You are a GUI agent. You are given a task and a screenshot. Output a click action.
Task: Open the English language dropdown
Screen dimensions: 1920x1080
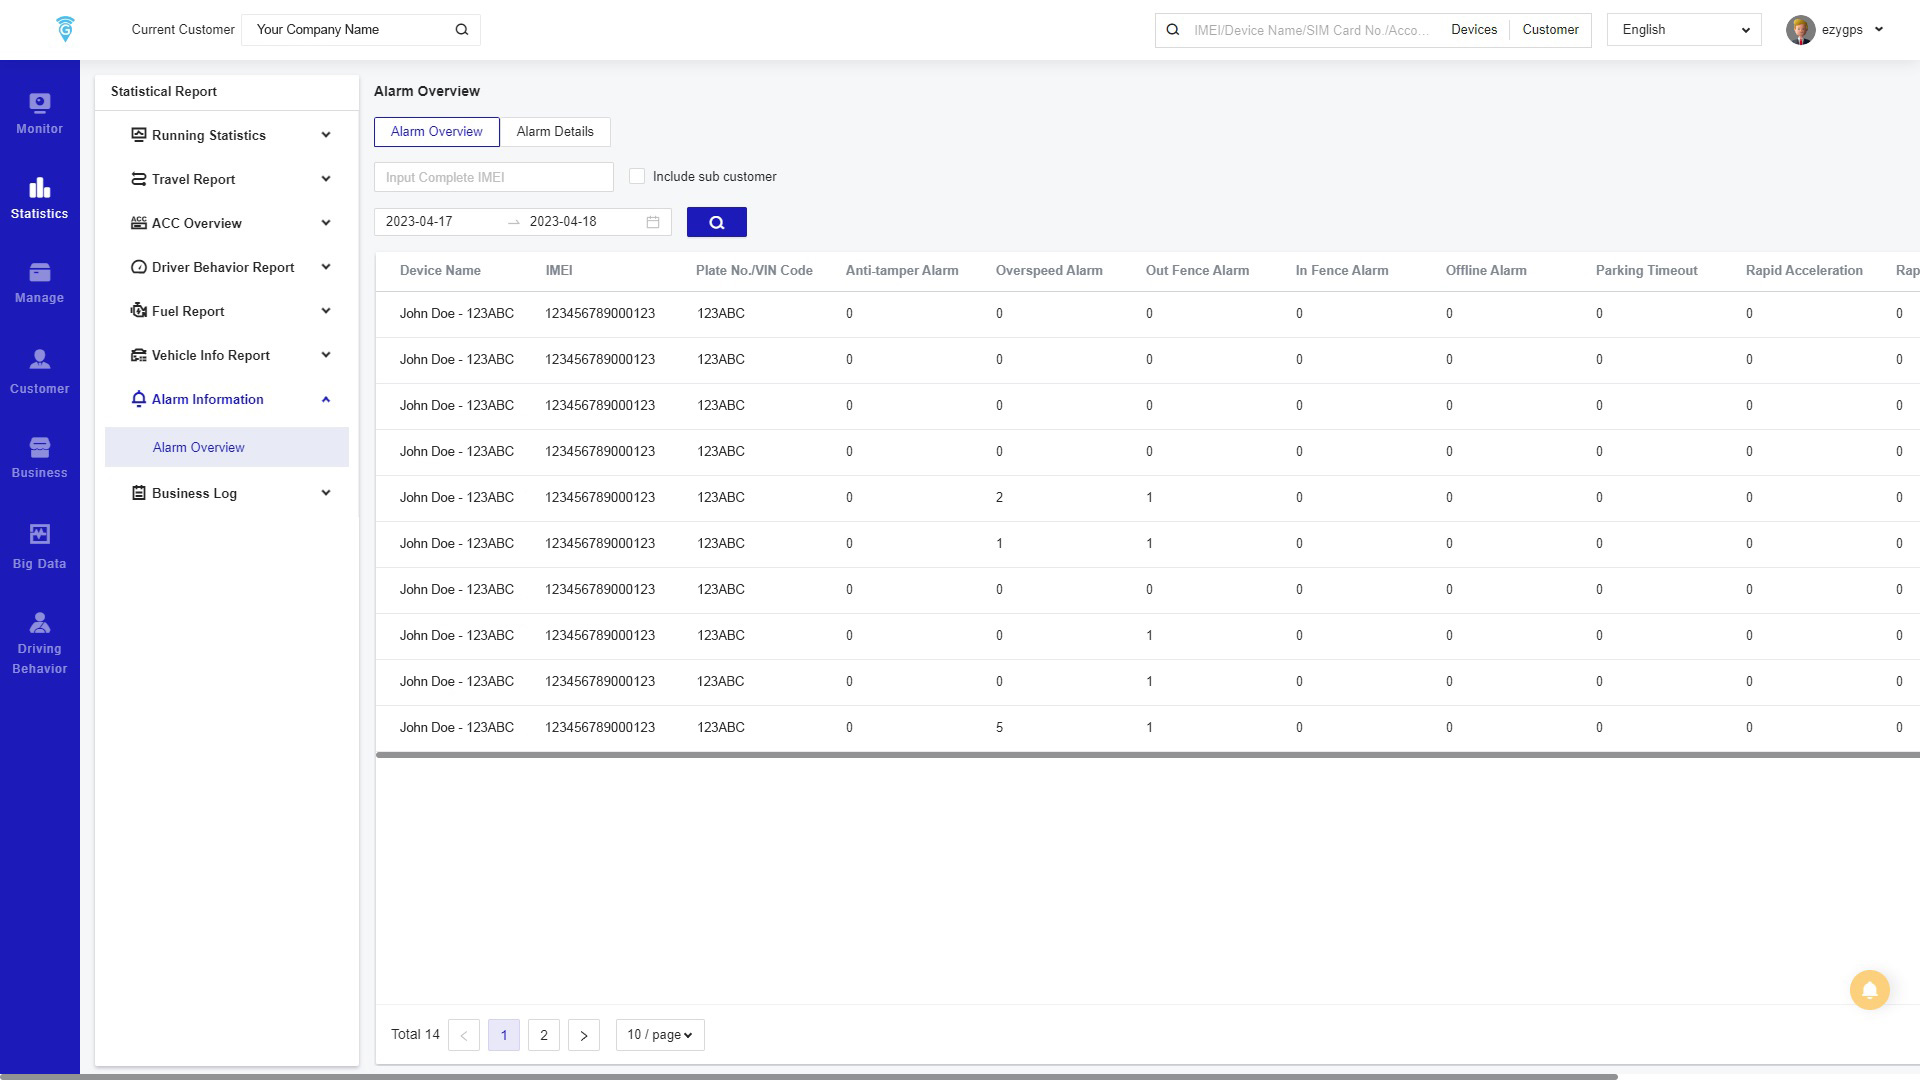[1684, 30]
